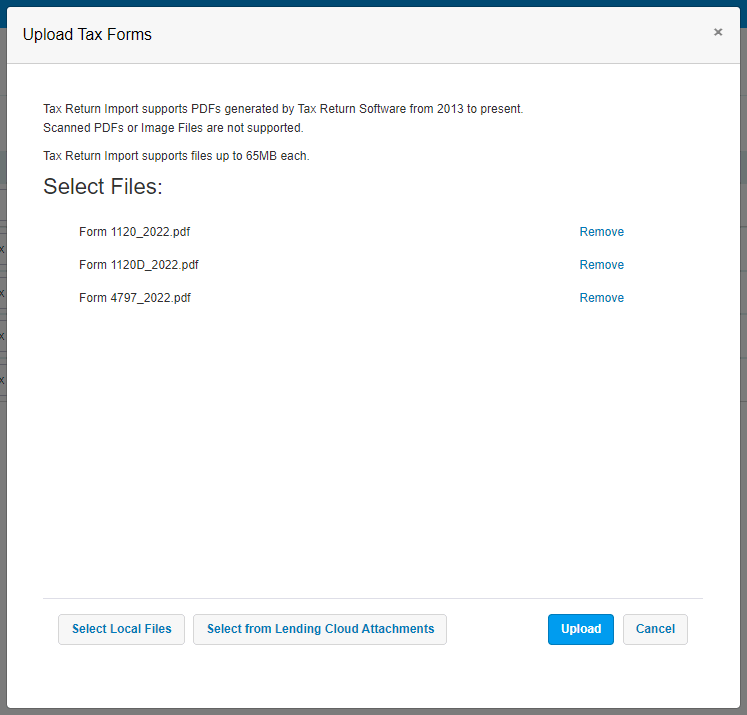
Task: Select the Form 1120D_2022.pdf file name
Action: (x=139, y=265)
